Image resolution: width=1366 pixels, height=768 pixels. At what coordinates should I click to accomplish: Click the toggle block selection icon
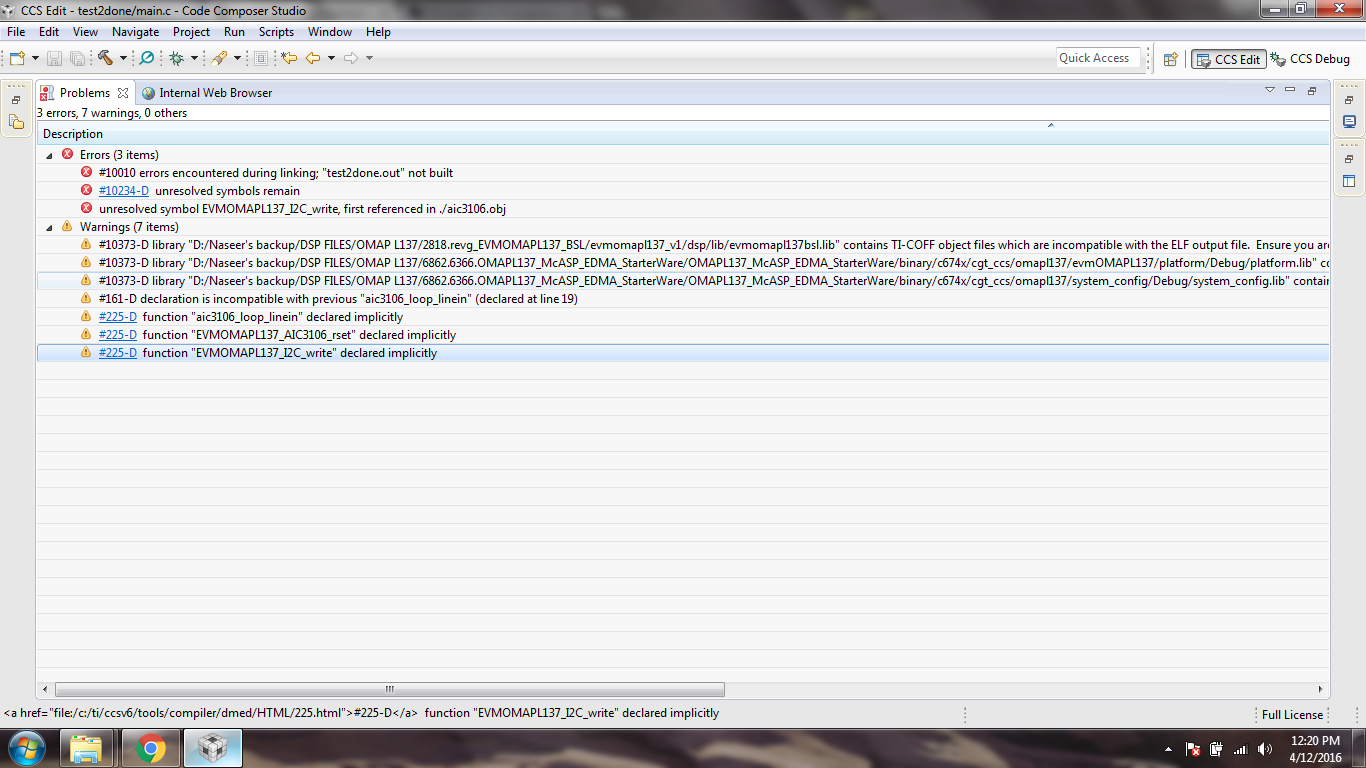click(x=261, y=58)
